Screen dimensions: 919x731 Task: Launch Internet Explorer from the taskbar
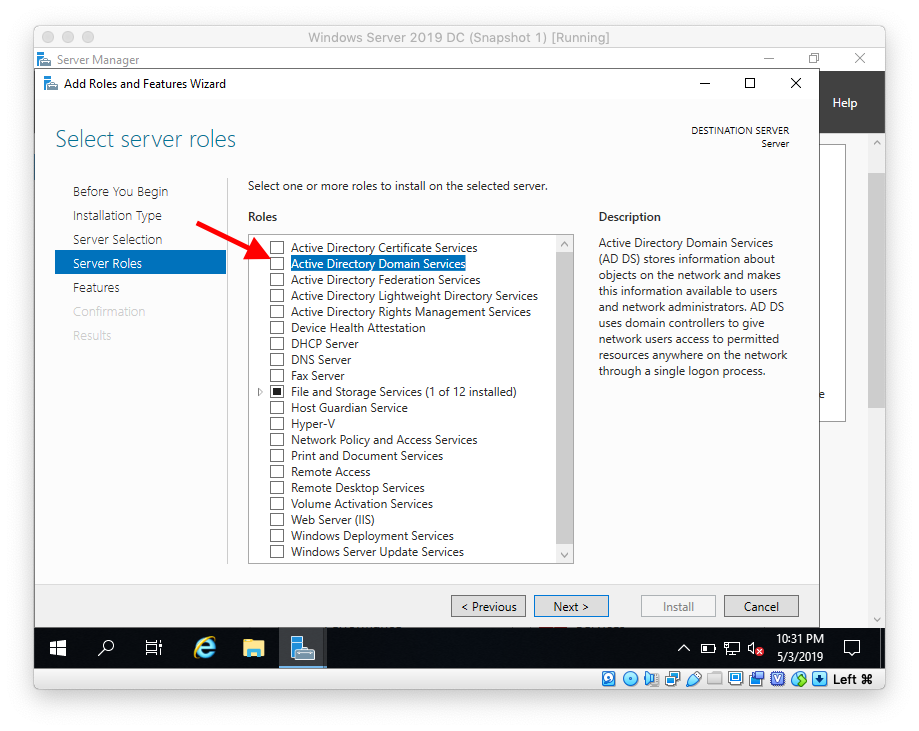pyautogui.click(x=204, y=648)
